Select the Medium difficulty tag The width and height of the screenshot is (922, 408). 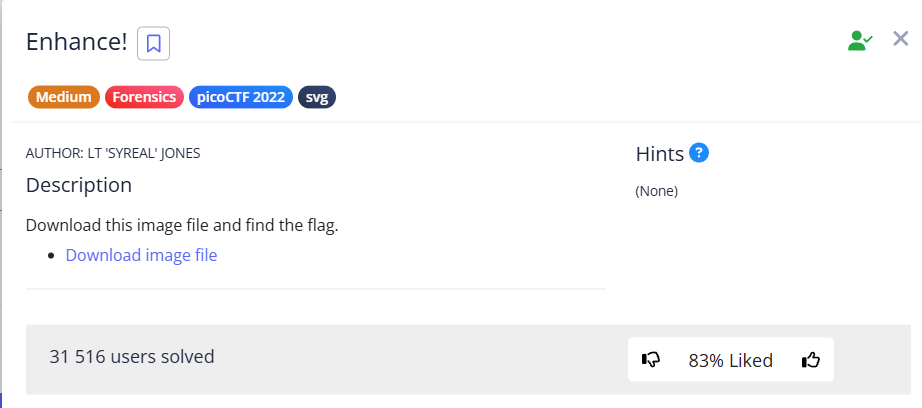pyautogui.click(x=64, y=97)
